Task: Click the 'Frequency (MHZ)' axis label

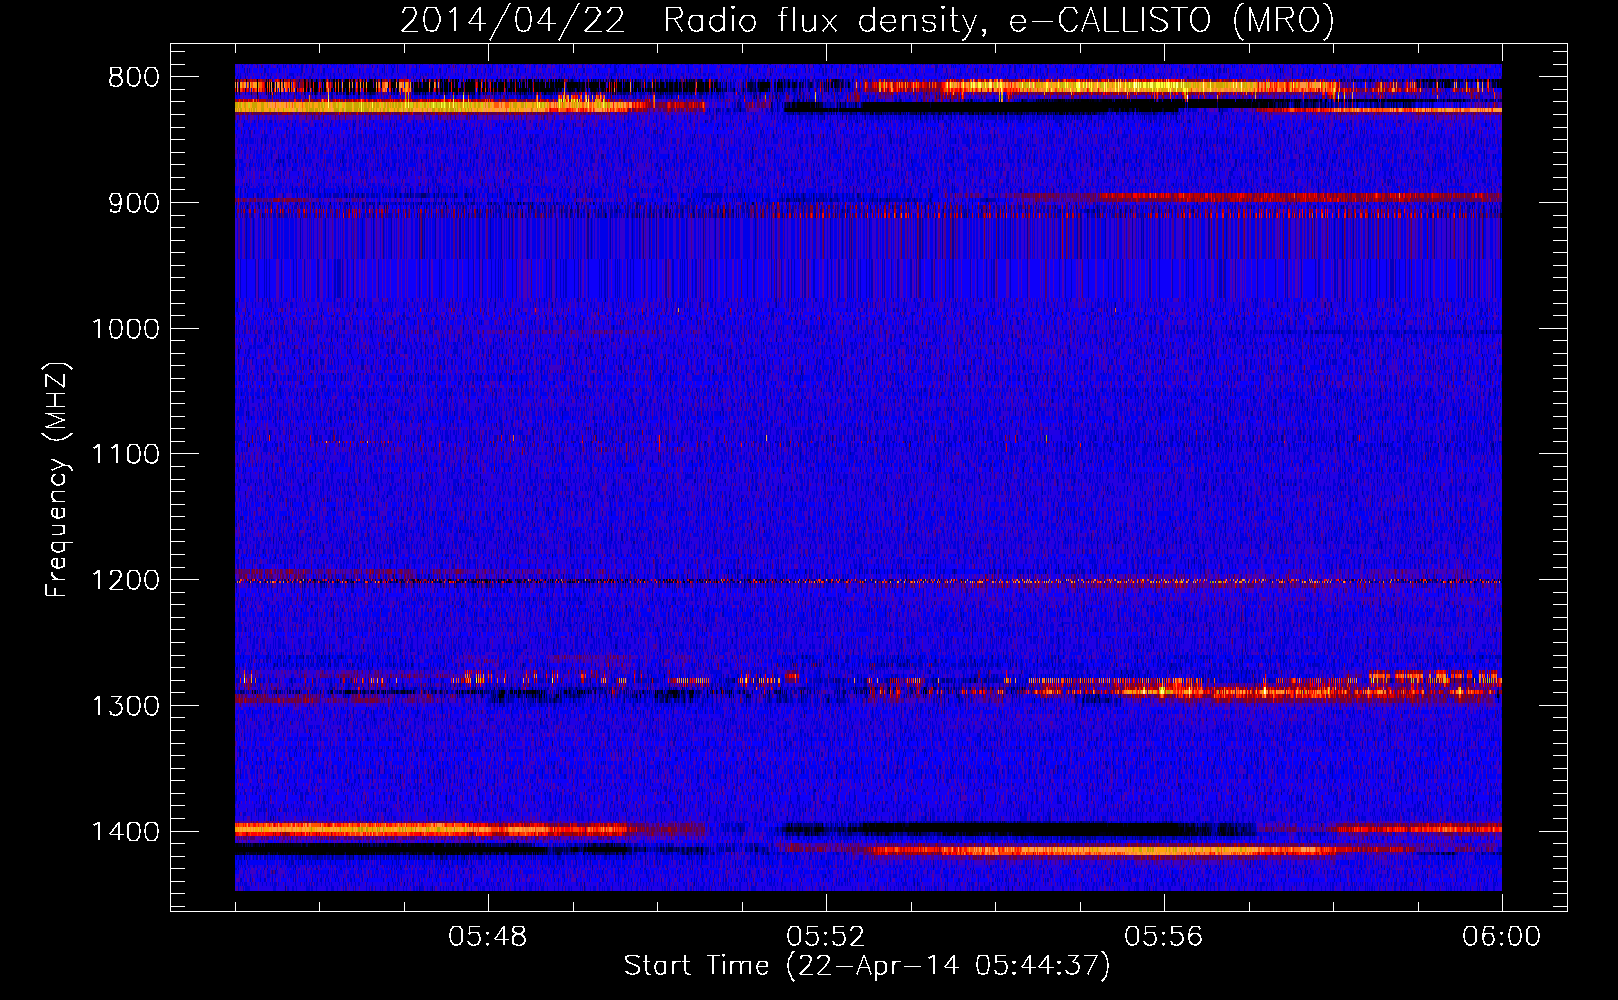Action: (57, 480)
